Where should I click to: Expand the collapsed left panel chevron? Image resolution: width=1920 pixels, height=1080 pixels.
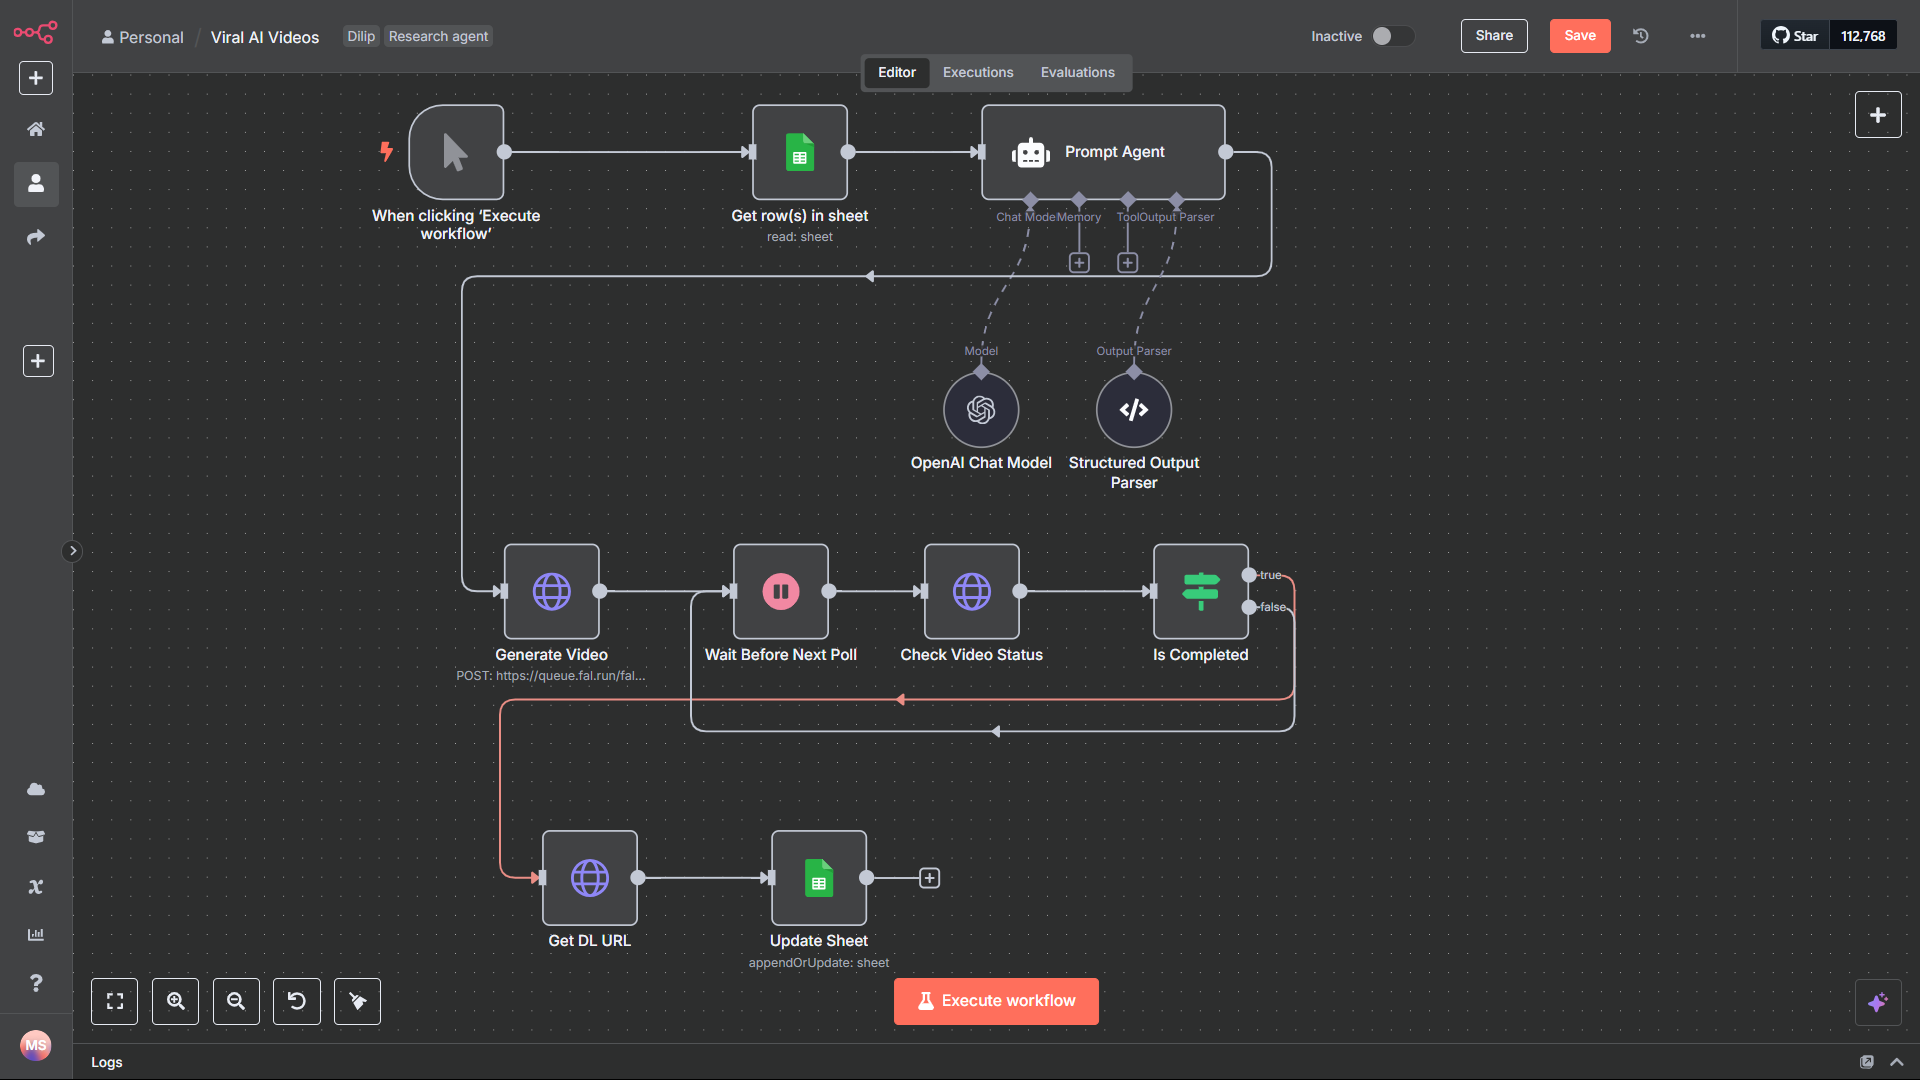coord(72,550)
